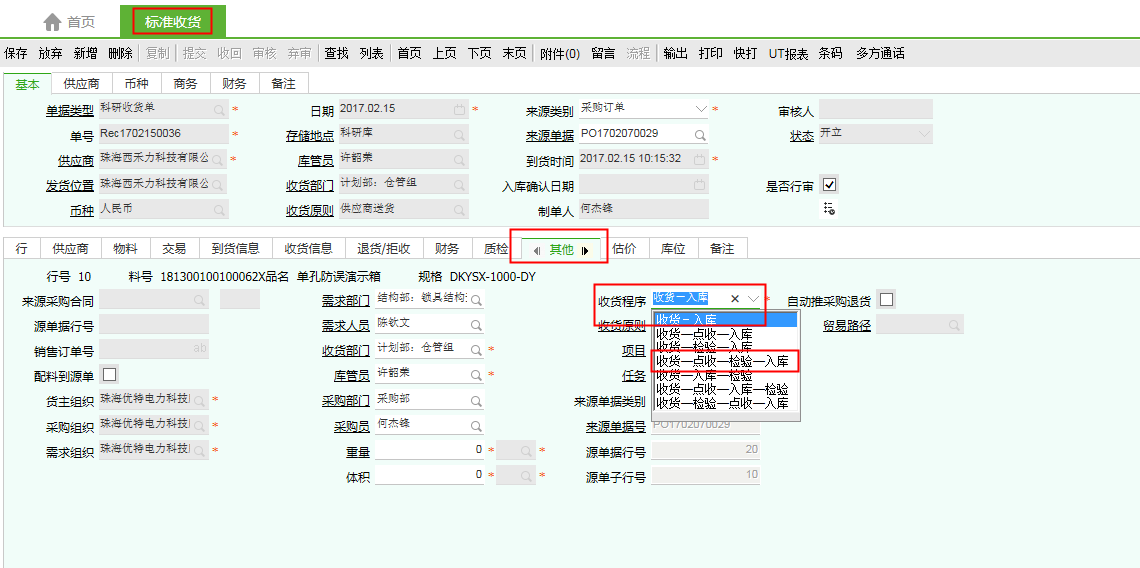Image resolution: width=1140 pixels, height=568 pixels.
Task: Click the search icon in 来源单据 field
Action: [700, 134]
